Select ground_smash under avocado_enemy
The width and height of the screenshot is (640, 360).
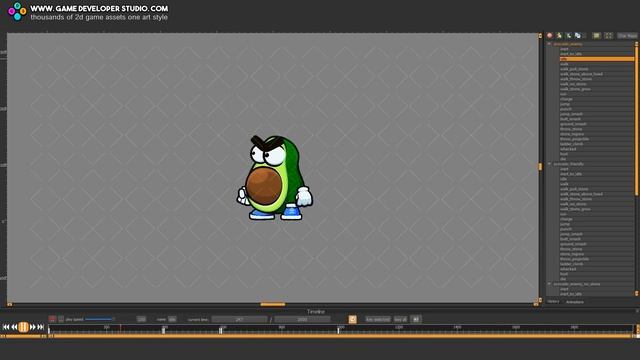[597, 124]
